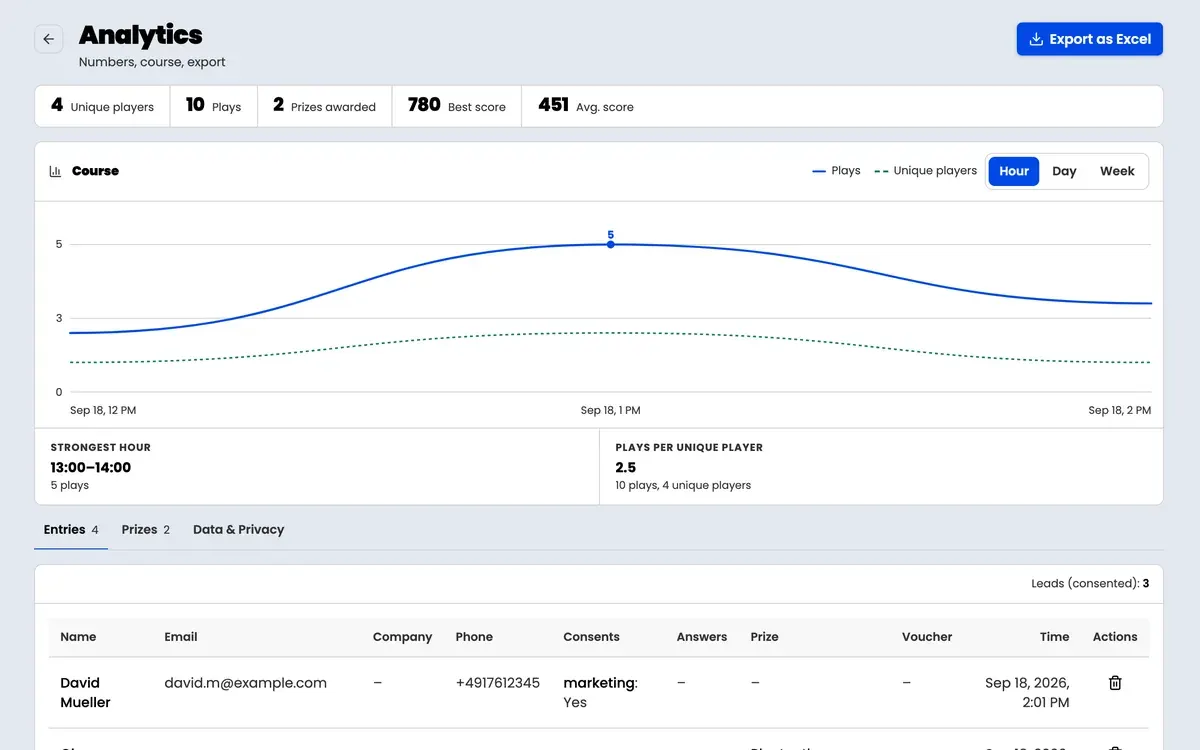Toggle the Unique players legend item

click(x=925, y=171)
